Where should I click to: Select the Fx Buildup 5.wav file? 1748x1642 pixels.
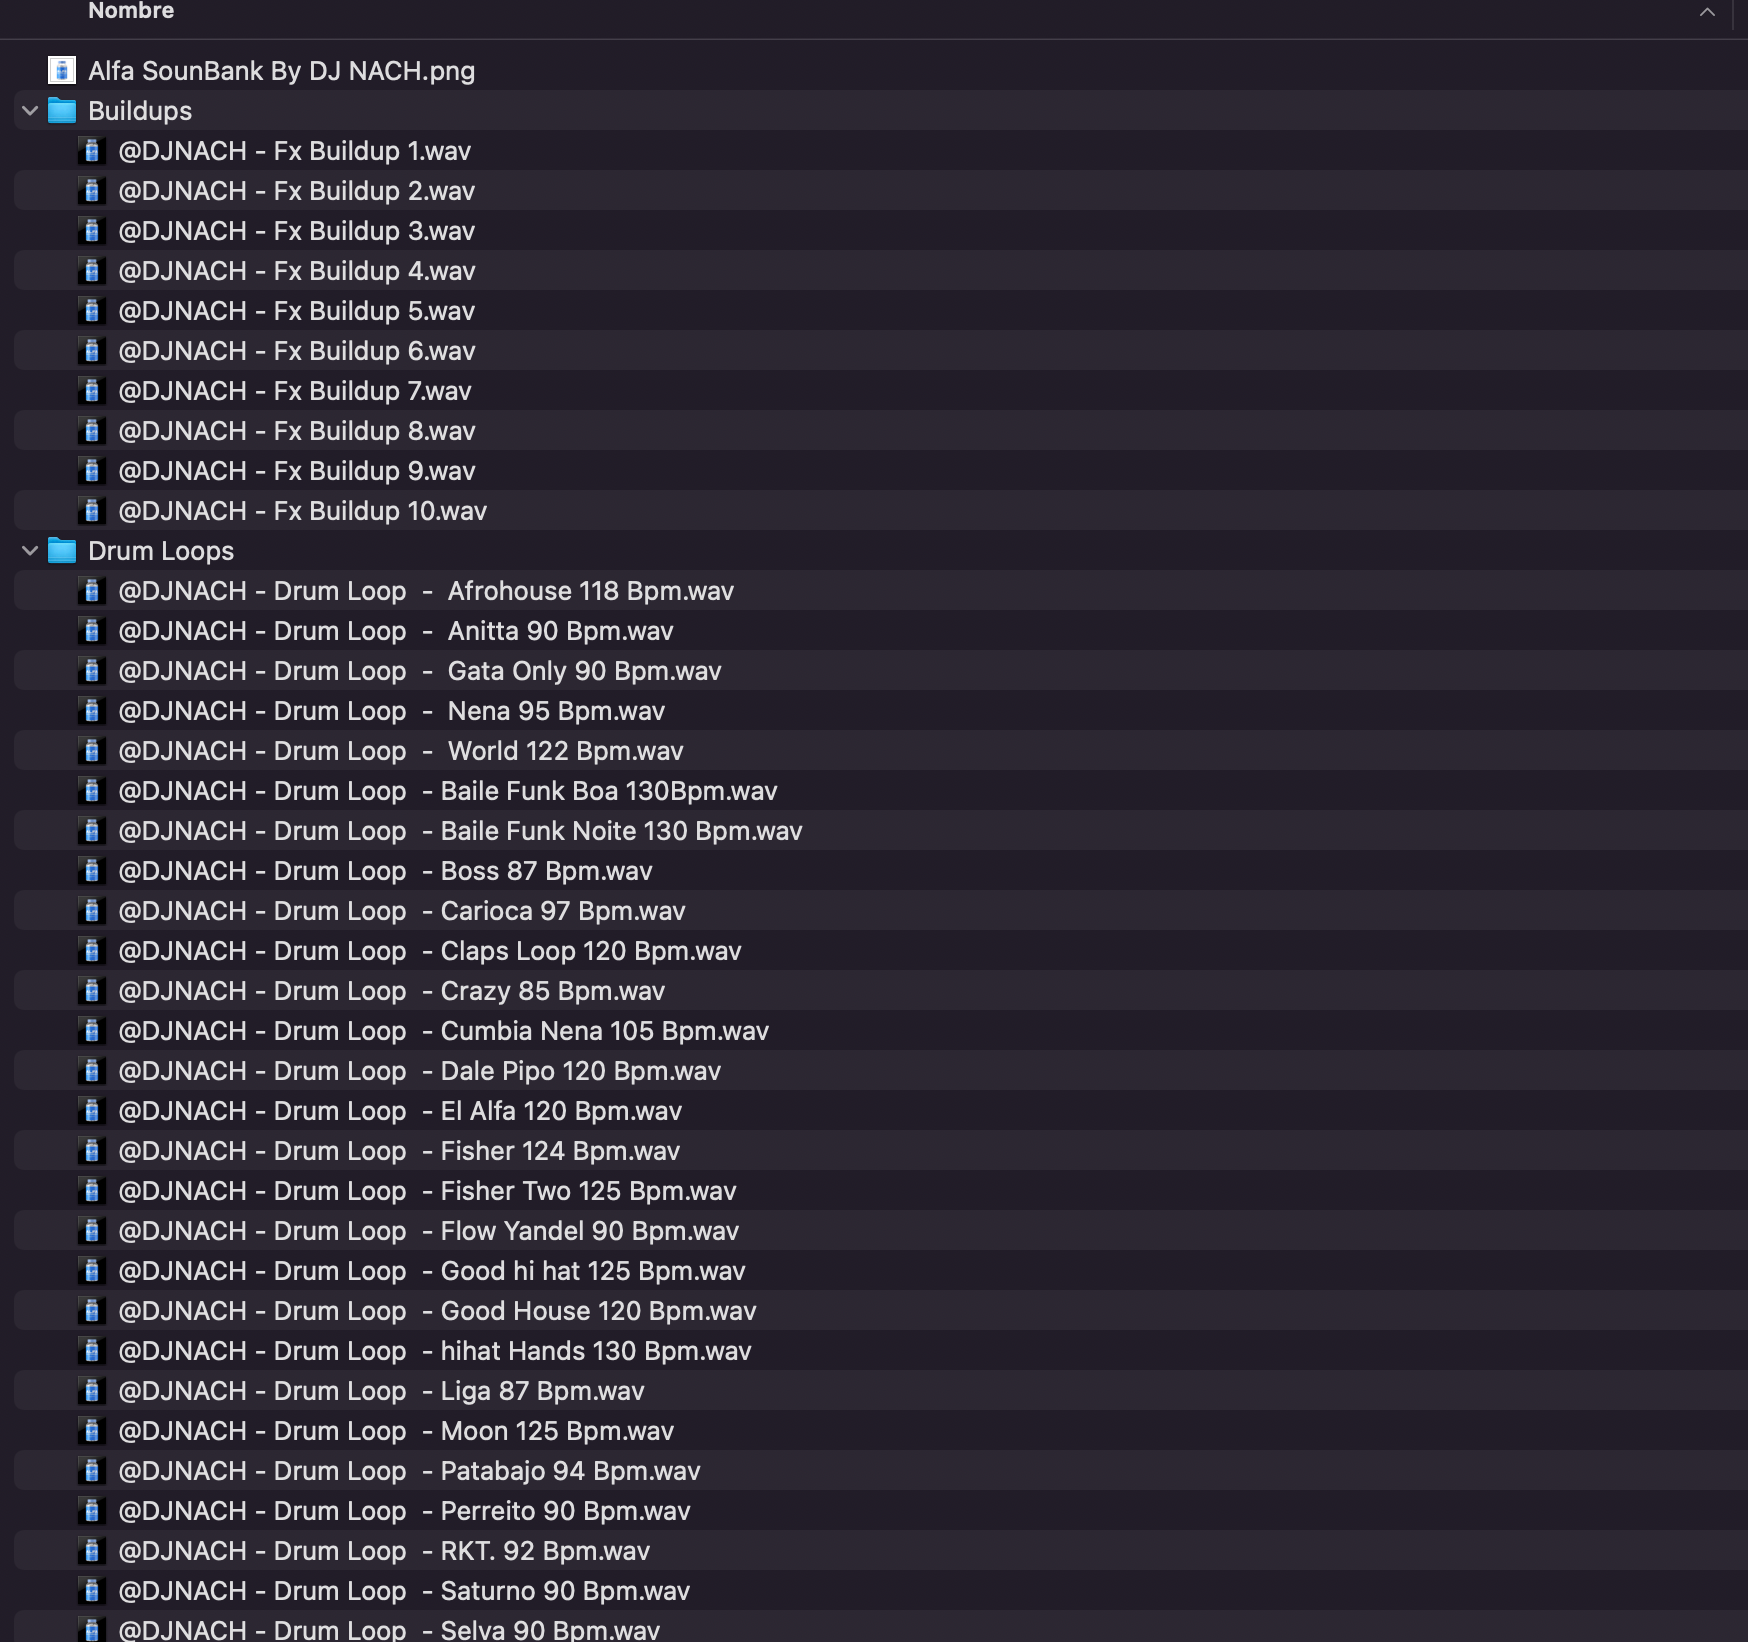(296, 311)
